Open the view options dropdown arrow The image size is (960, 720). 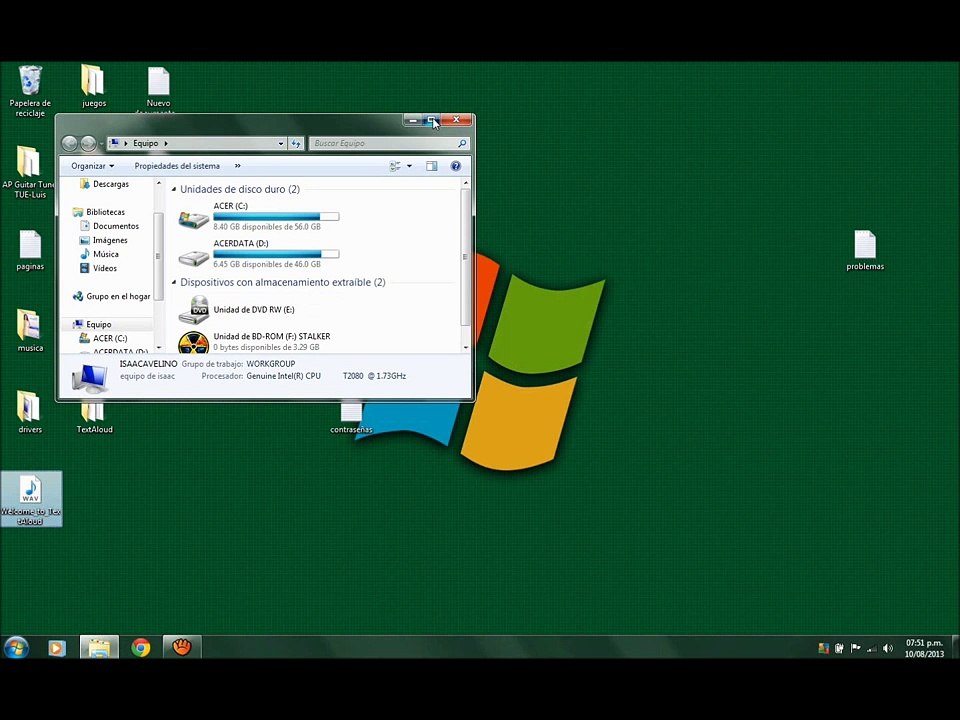(x=410, y=166)
